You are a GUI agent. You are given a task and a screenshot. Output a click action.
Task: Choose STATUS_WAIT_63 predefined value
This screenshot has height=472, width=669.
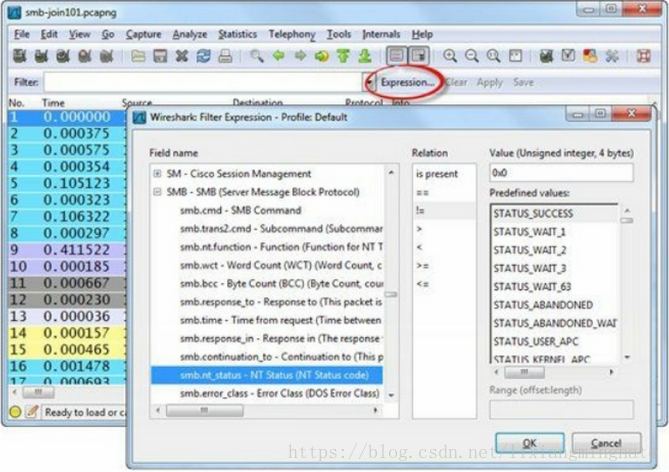(x=554, y=287)
